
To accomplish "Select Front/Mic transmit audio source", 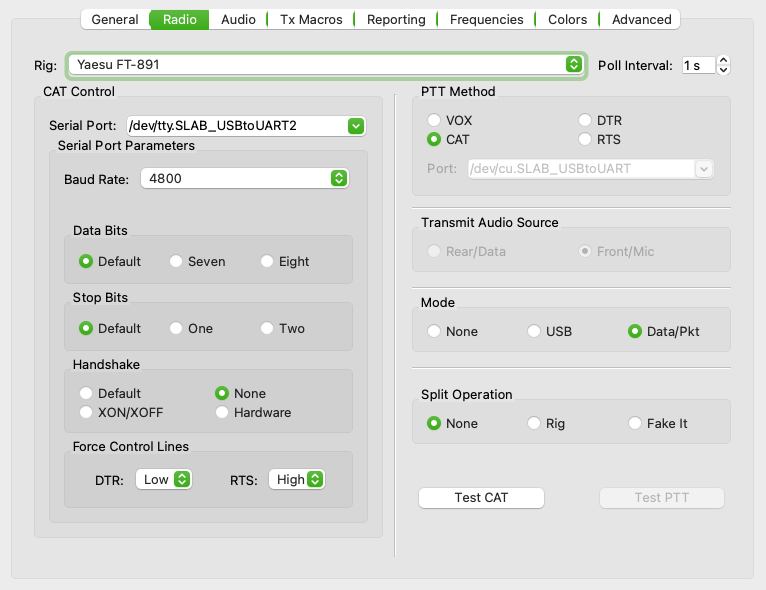I will (x=617, y=252).
